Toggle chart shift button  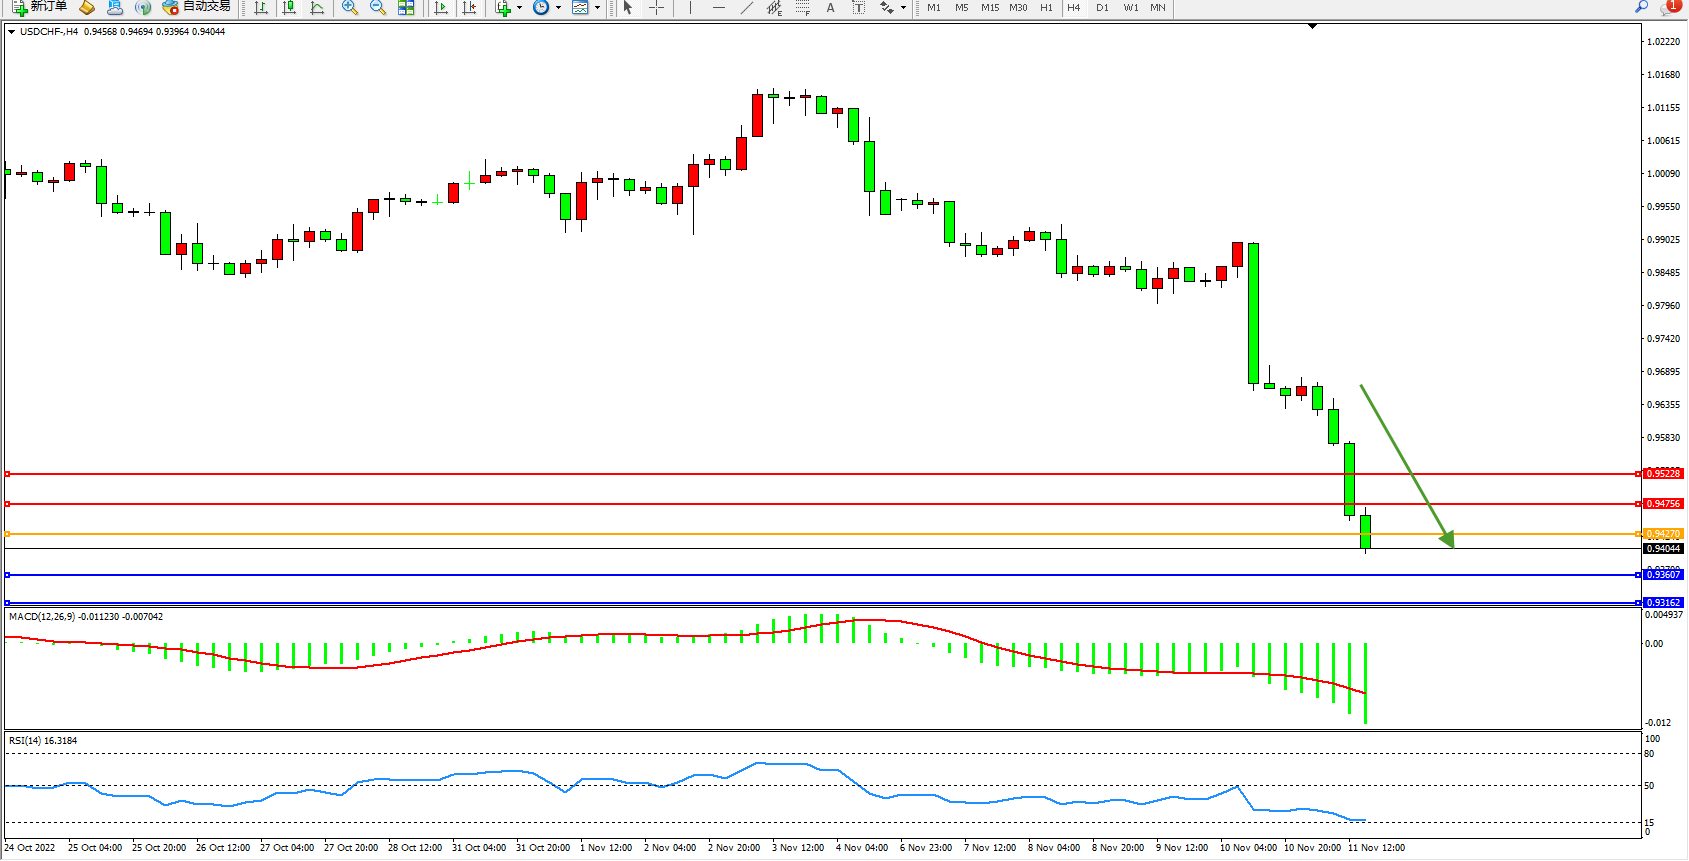tap(469, 7)
